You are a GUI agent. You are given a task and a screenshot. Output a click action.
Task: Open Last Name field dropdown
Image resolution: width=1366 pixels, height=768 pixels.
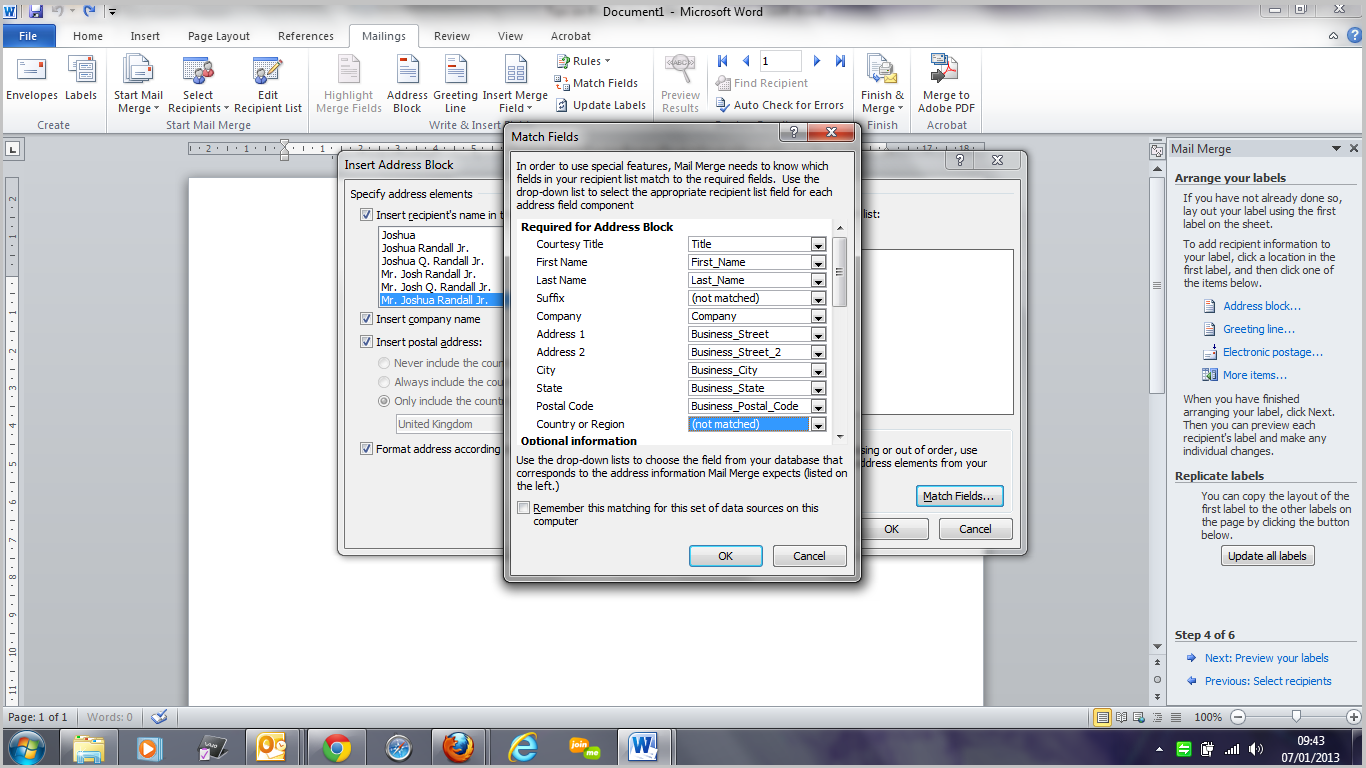pyautogui.click(x=818, y=280)
